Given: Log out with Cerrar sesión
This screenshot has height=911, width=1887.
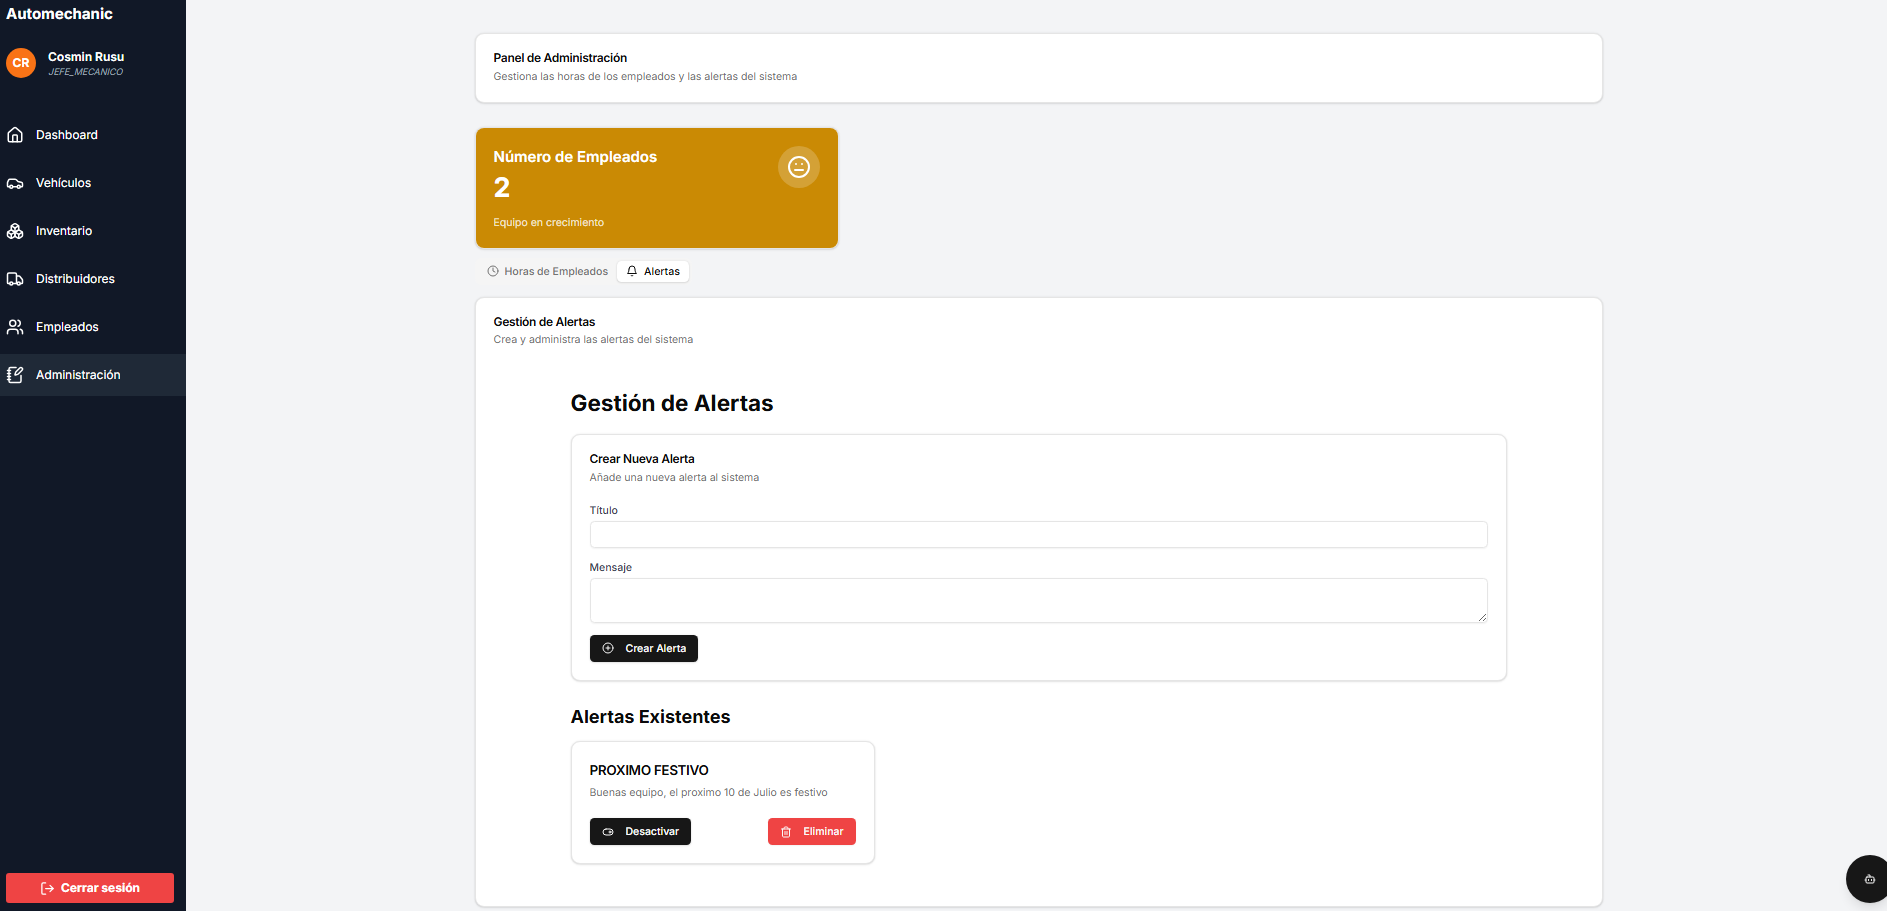Looking at the screenshot, I should coord(89,887).
